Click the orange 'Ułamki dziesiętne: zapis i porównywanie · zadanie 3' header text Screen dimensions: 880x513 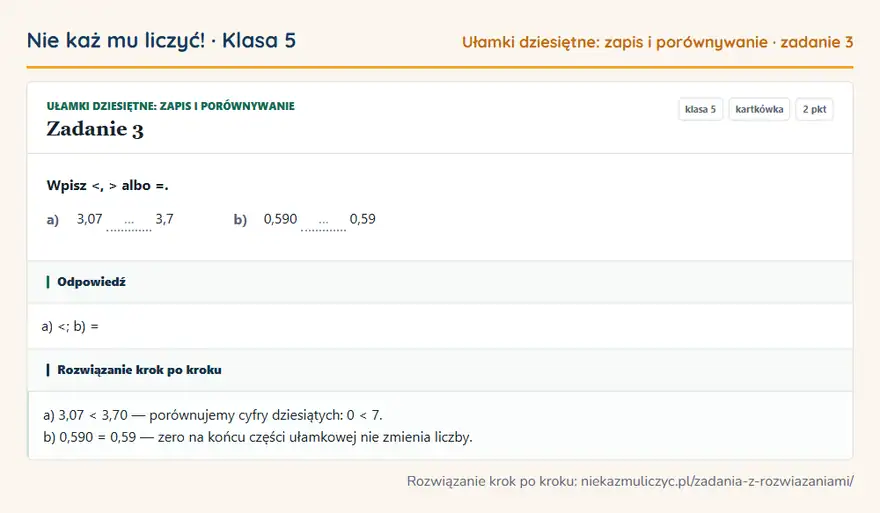tap(657, 42)
